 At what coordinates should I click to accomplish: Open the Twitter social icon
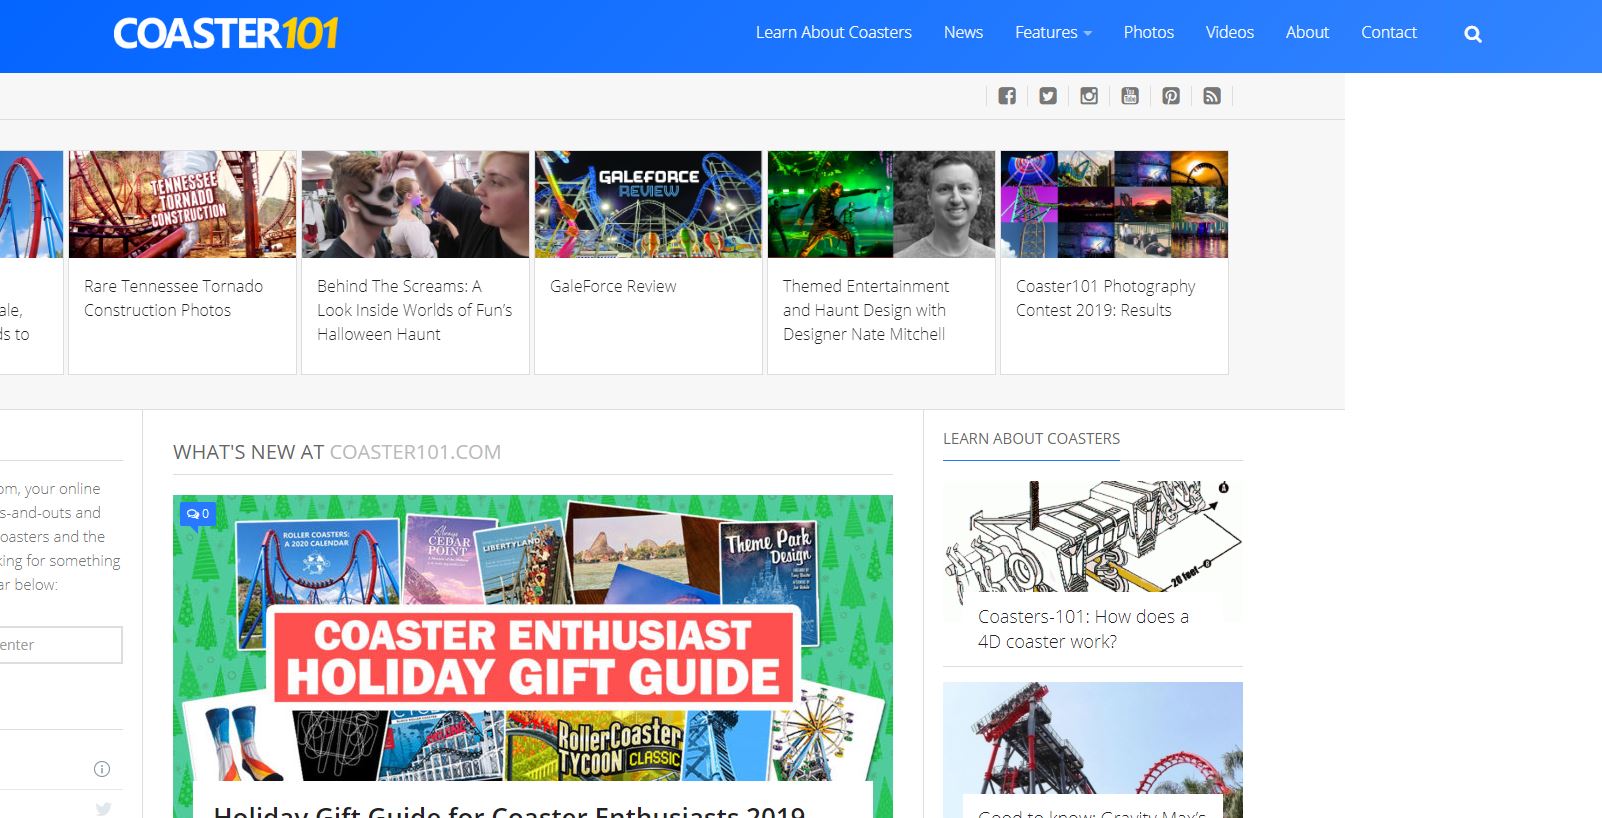pyautogui.click(x=1048, y=96)
